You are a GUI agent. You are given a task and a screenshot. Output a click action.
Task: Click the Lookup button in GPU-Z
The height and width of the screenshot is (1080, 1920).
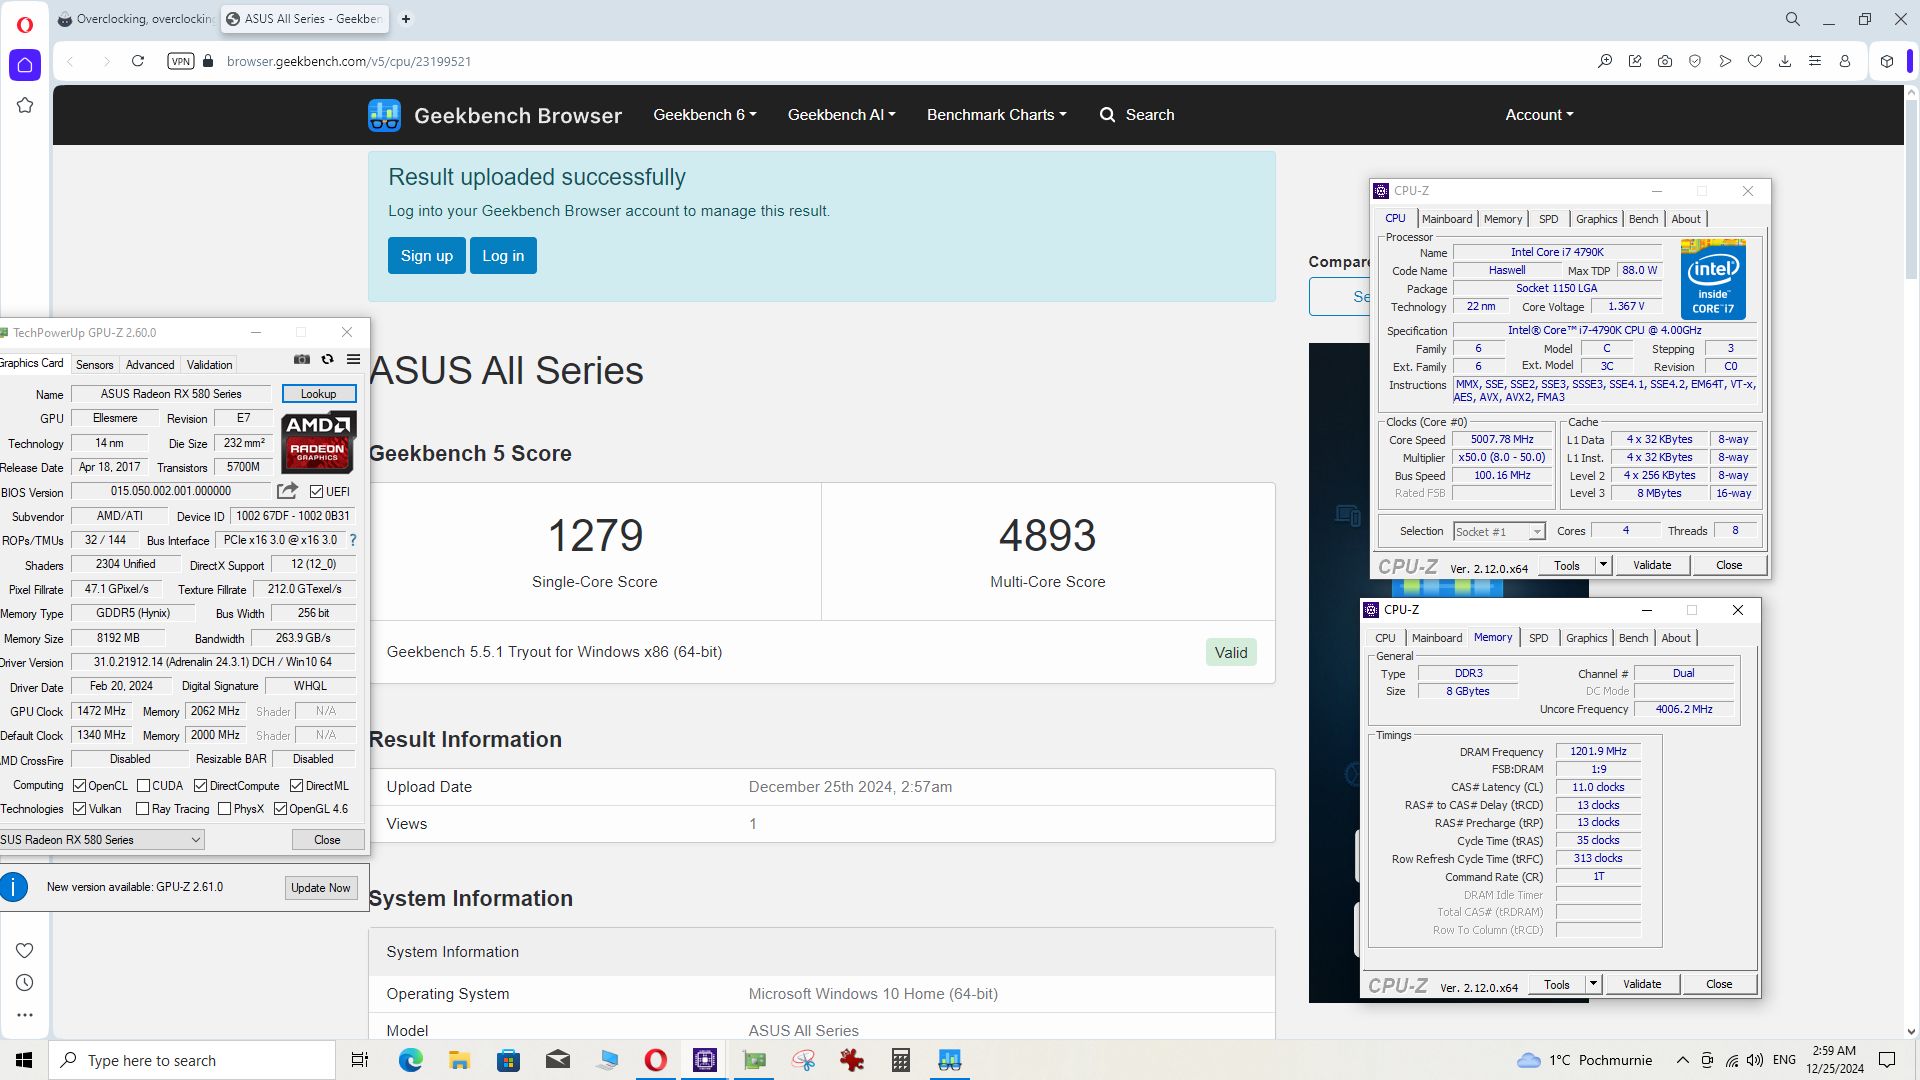[318, 394]
